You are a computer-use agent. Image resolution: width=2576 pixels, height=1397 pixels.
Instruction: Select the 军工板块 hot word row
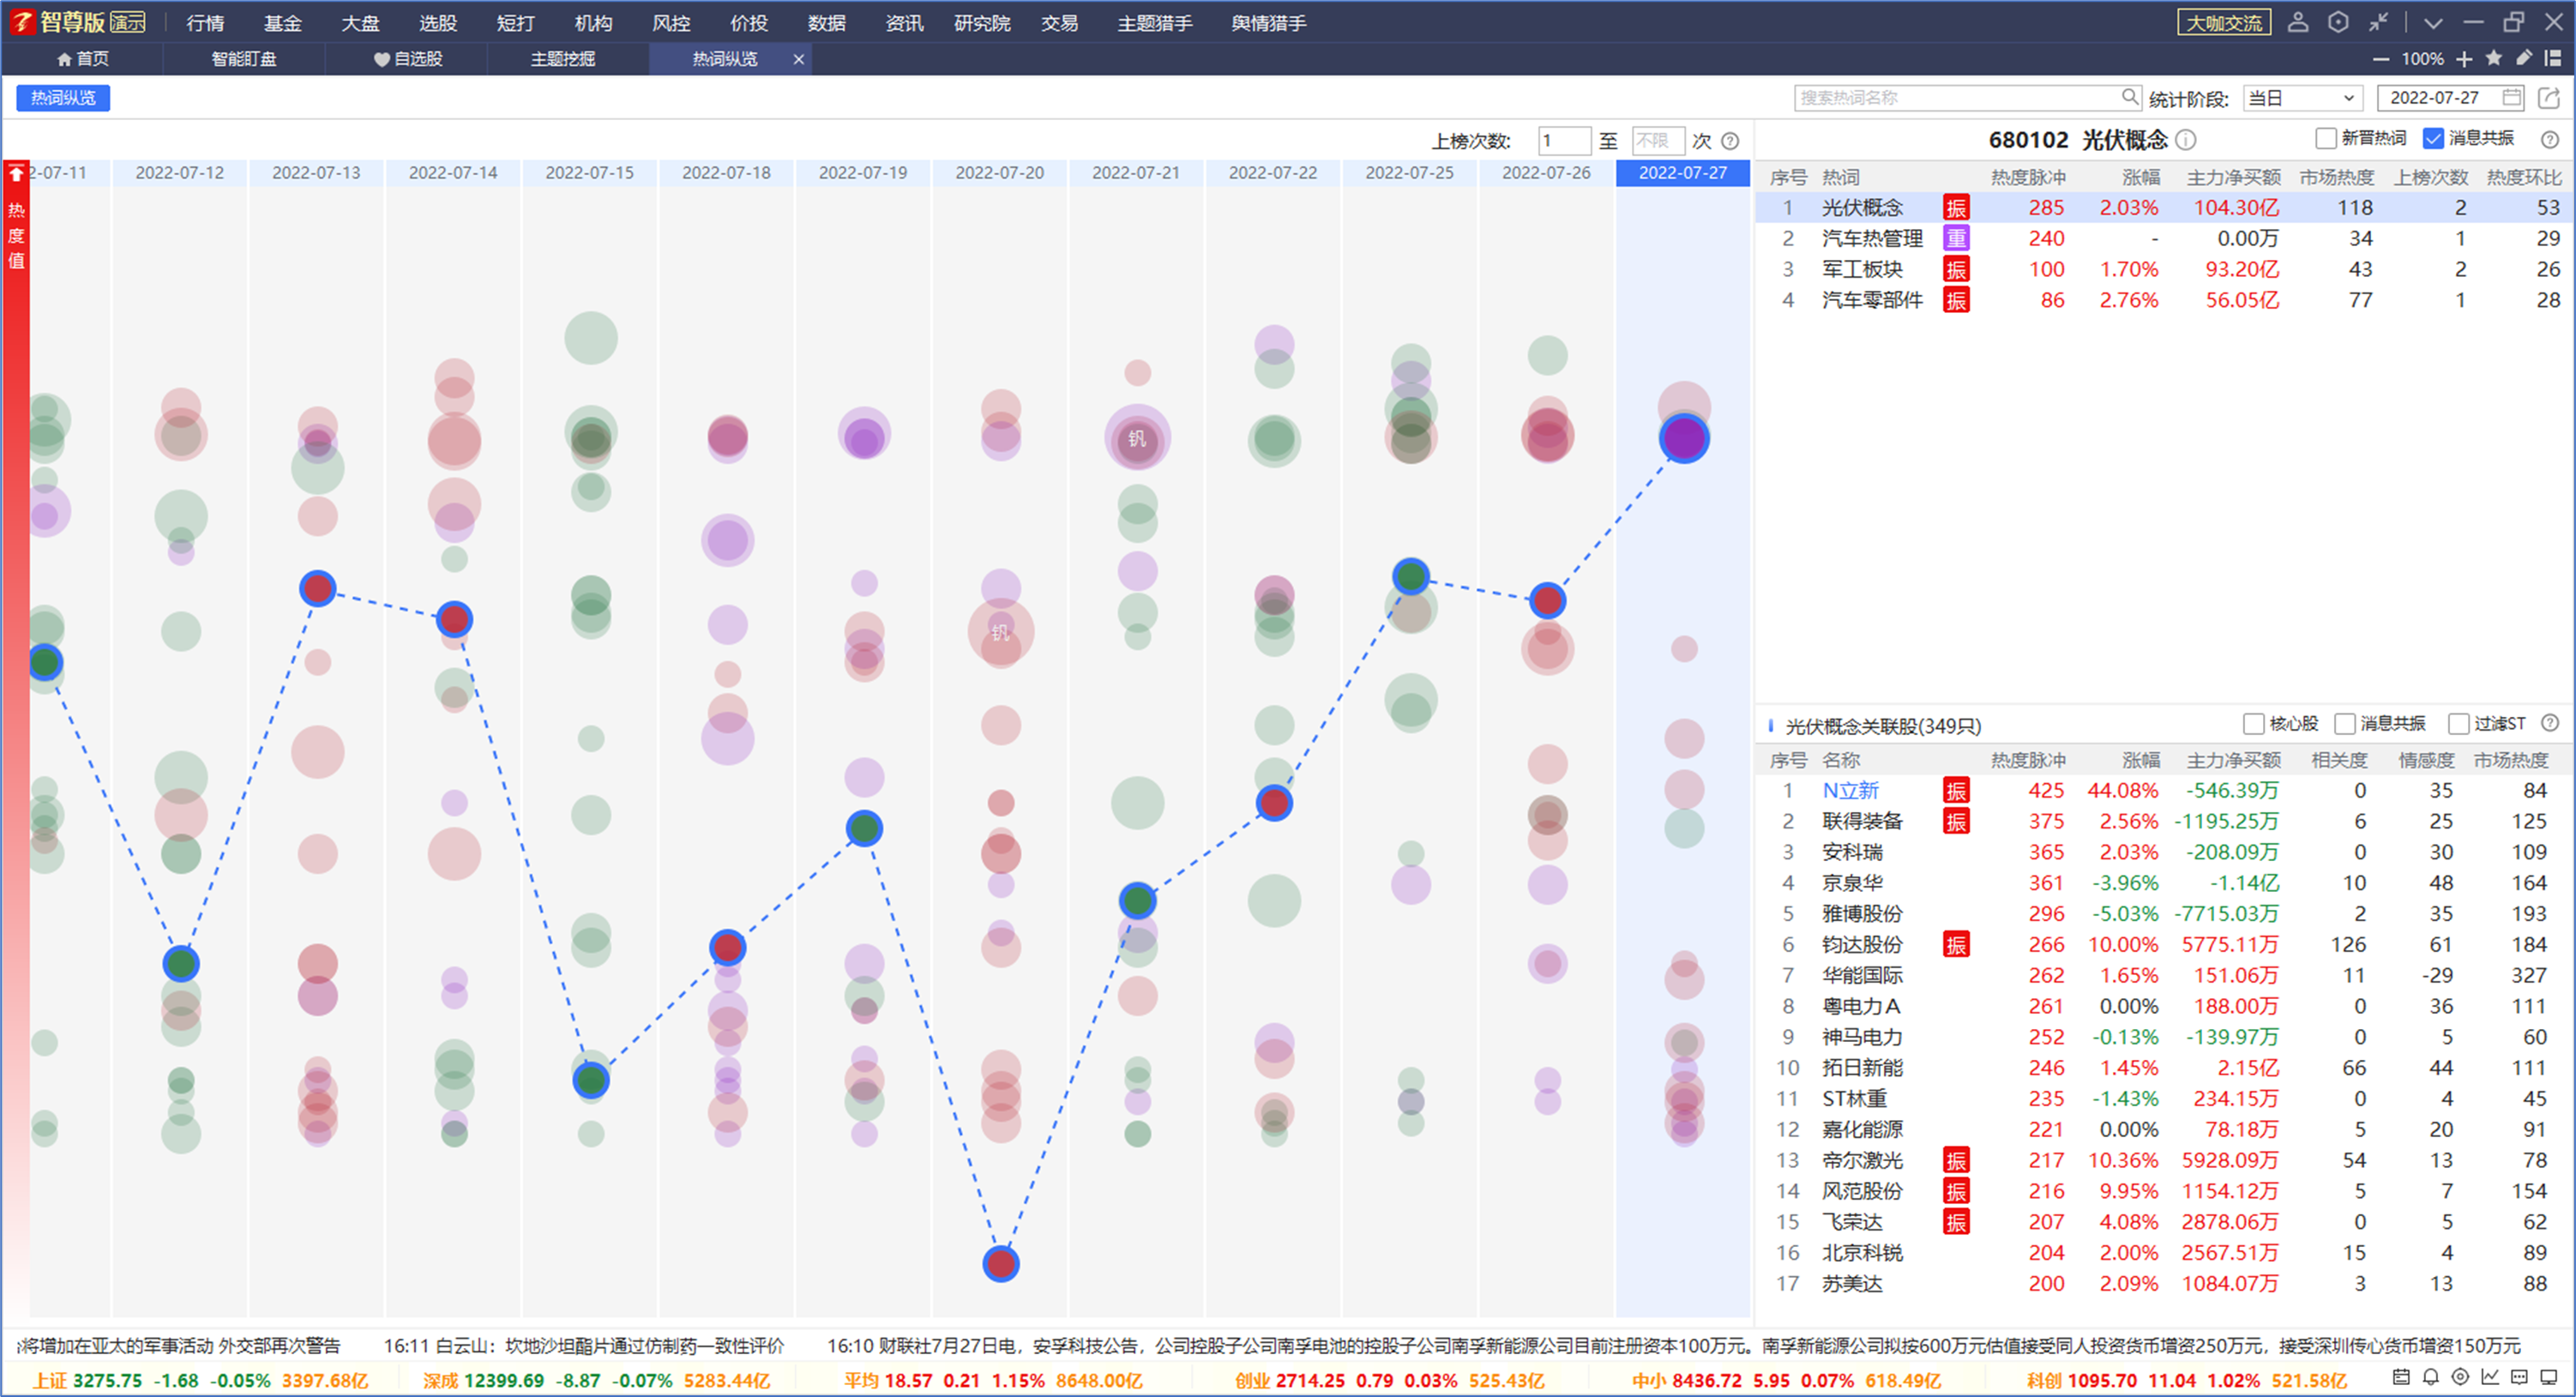(x=2165, y=270)
